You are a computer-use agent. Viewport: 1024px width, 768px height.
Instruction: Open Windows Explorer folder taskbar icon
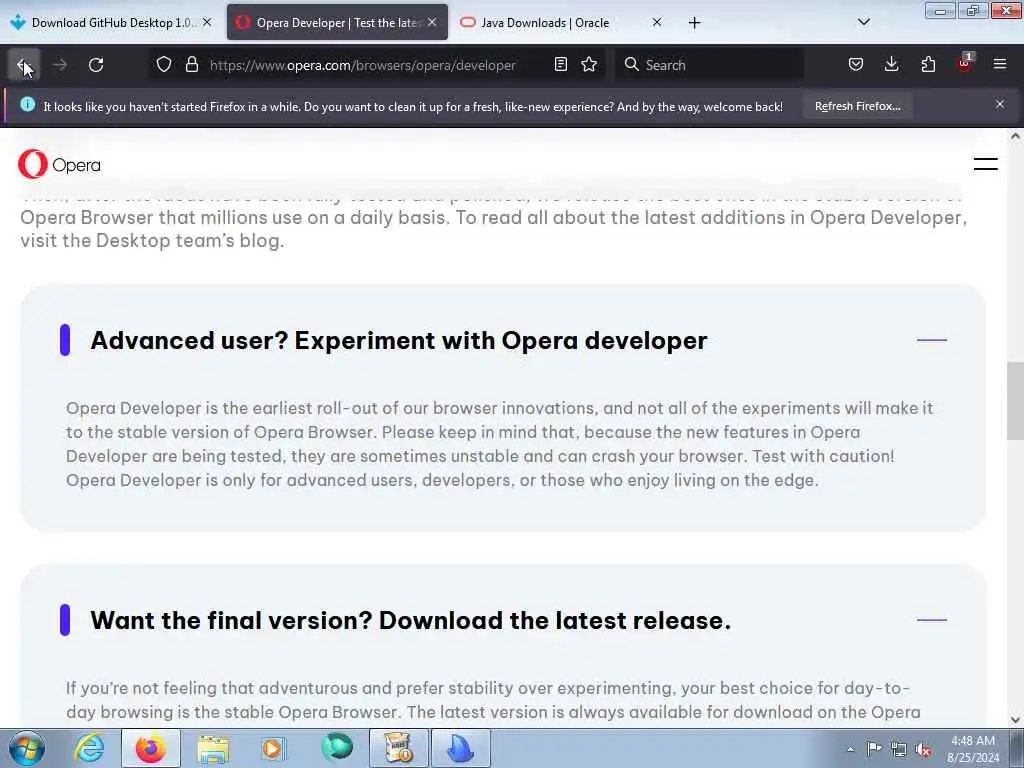coord(212,748)
